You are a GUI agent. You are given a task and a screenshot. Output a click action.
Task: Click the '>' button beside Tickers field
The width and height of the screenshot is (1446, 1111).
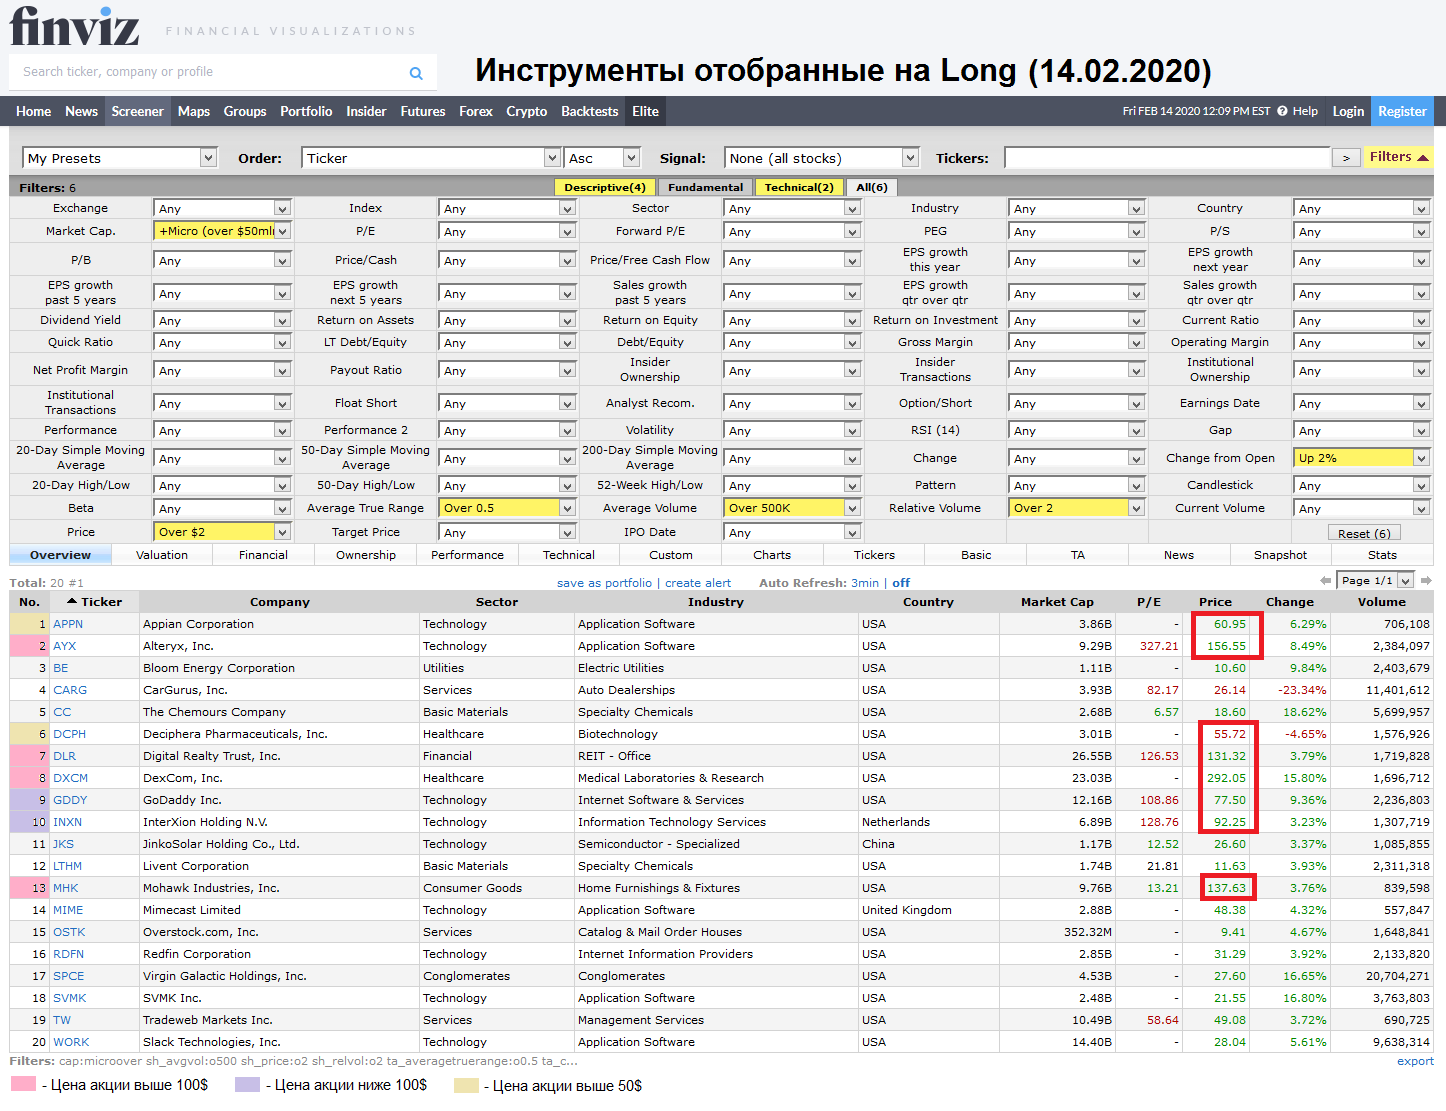point(1346,158)
